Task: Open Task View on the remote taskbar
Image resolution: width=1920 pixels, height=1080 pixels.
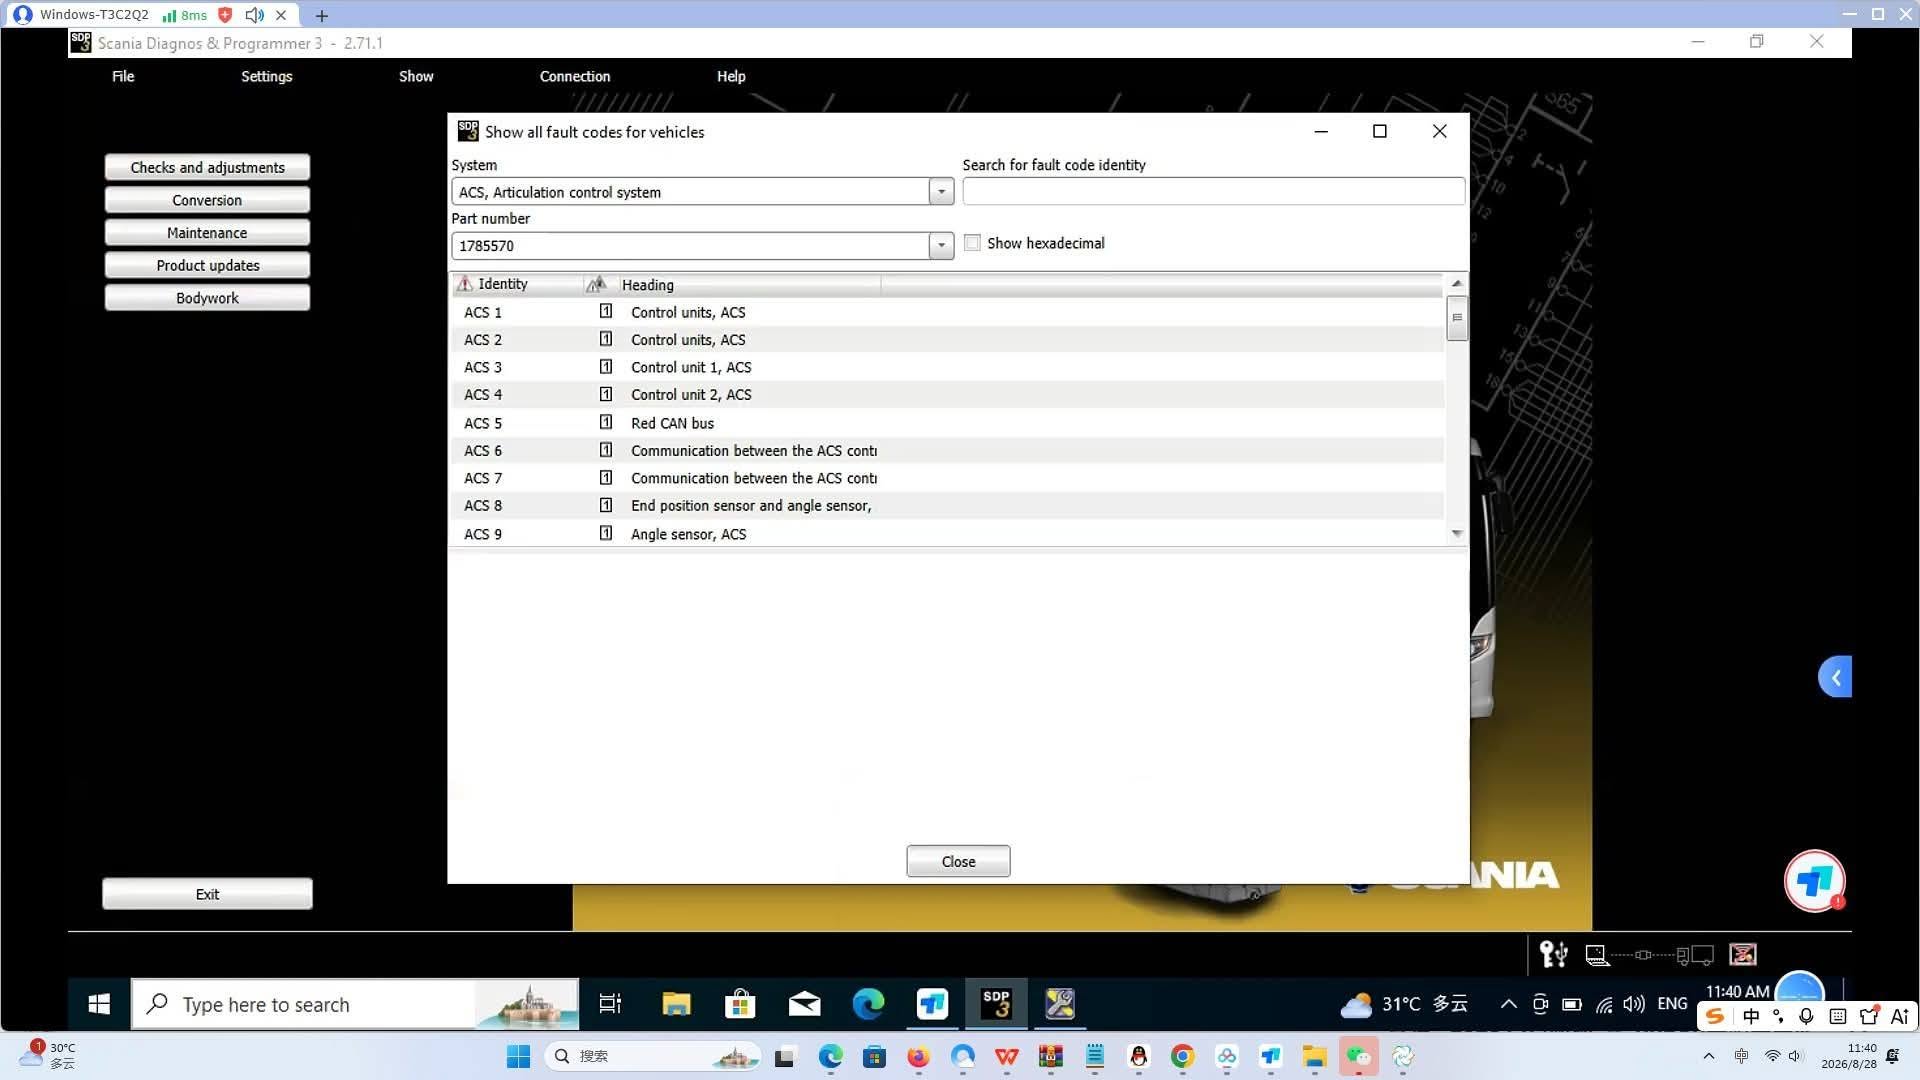Action: (x=610, y=1004)
